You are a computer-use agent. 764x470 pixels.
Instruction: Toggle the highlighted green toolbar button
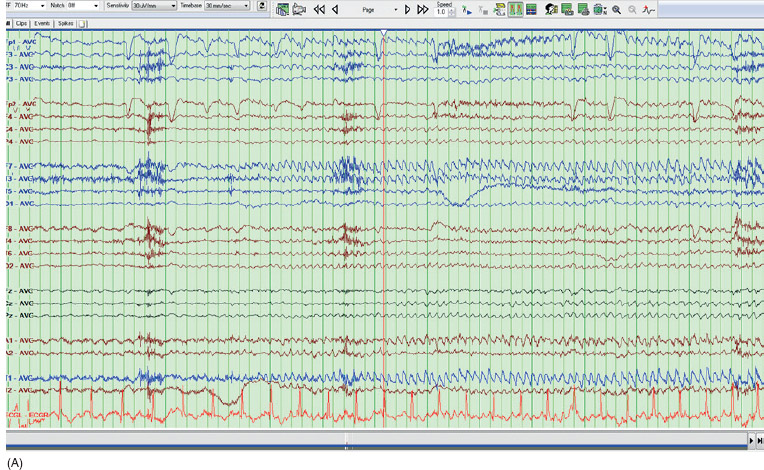pos(515,9)
